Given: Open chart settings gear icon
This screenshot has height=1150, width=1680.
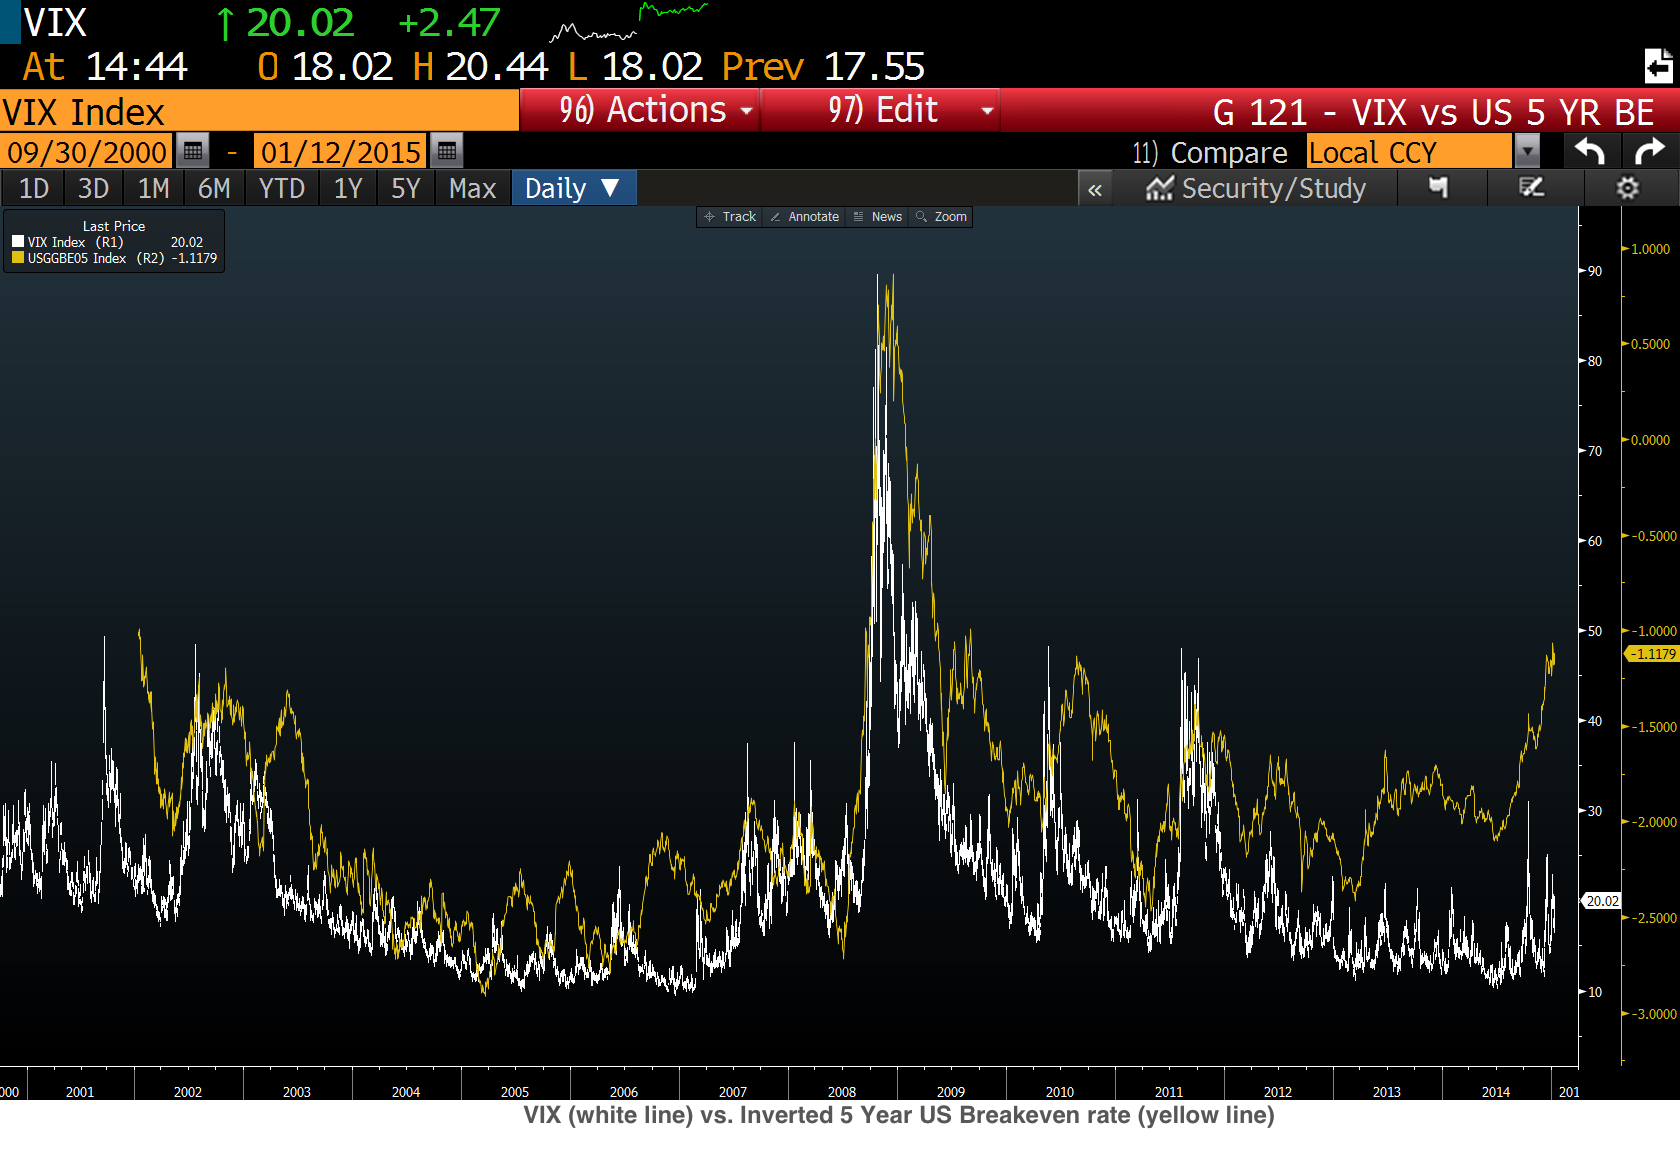Looking at the screenshot, I should [x=1628, y=188].
